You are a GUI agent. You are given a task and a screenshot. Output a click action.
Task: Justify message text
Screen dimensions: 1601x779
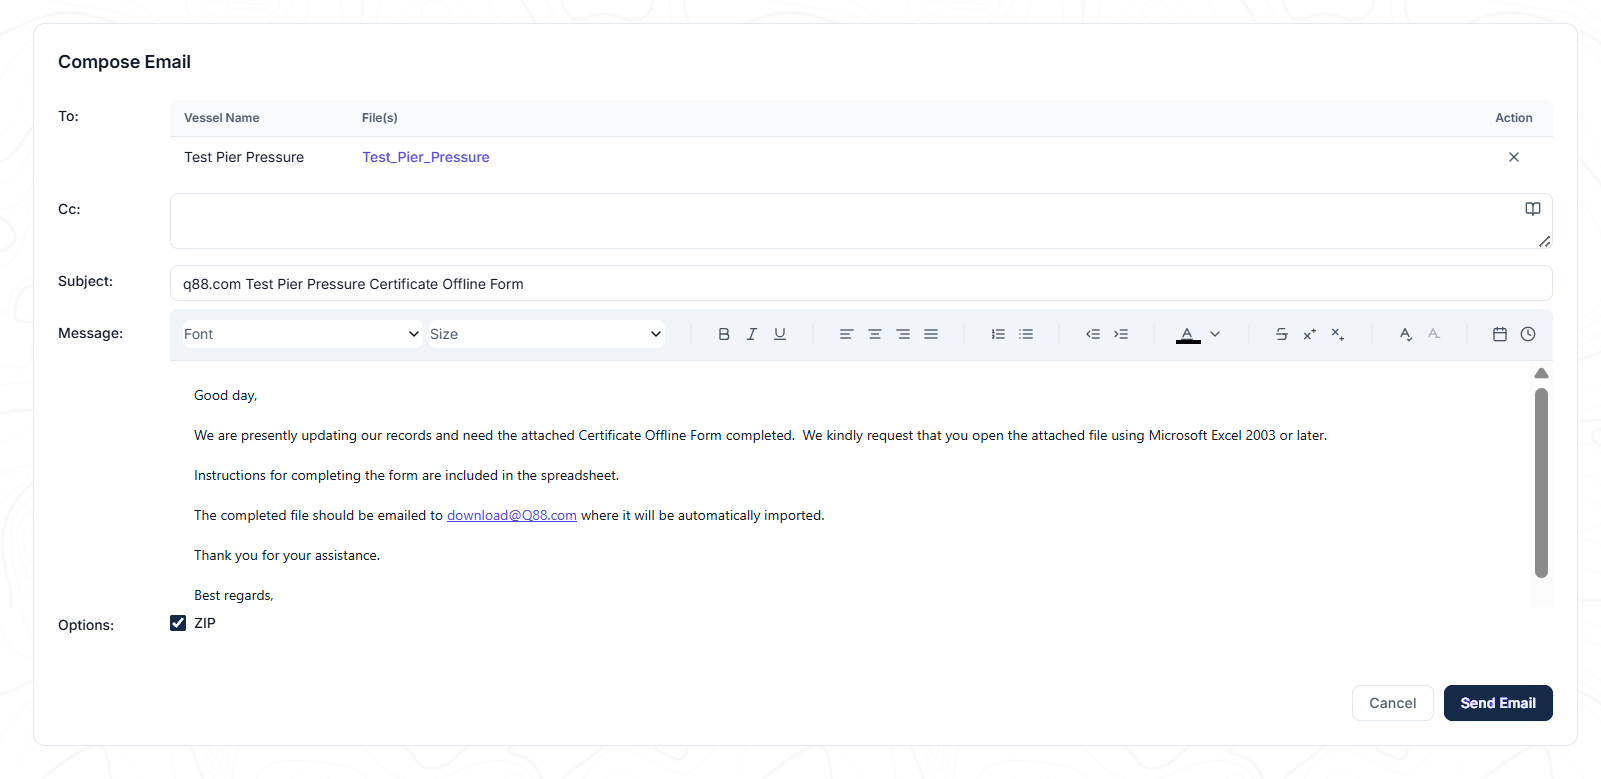931,334
